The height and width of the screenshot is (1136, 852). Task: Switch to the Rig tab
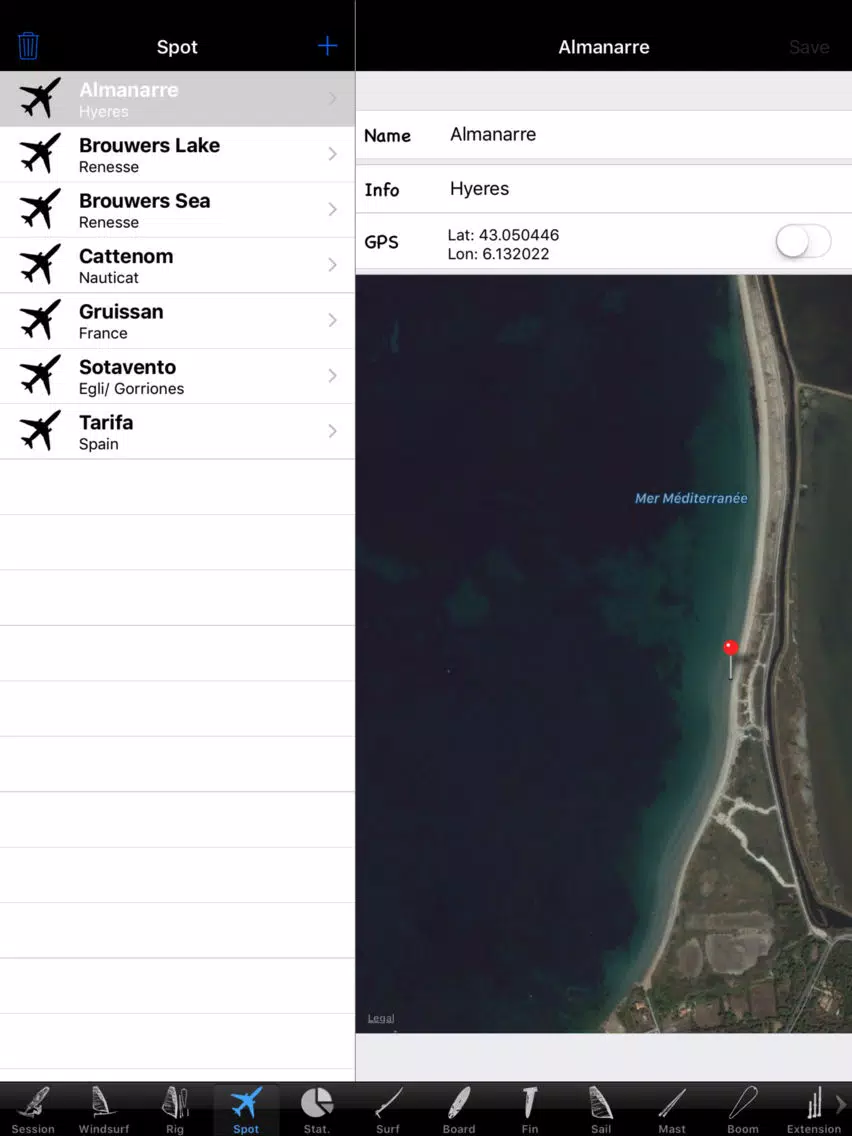click(175, 1109)
